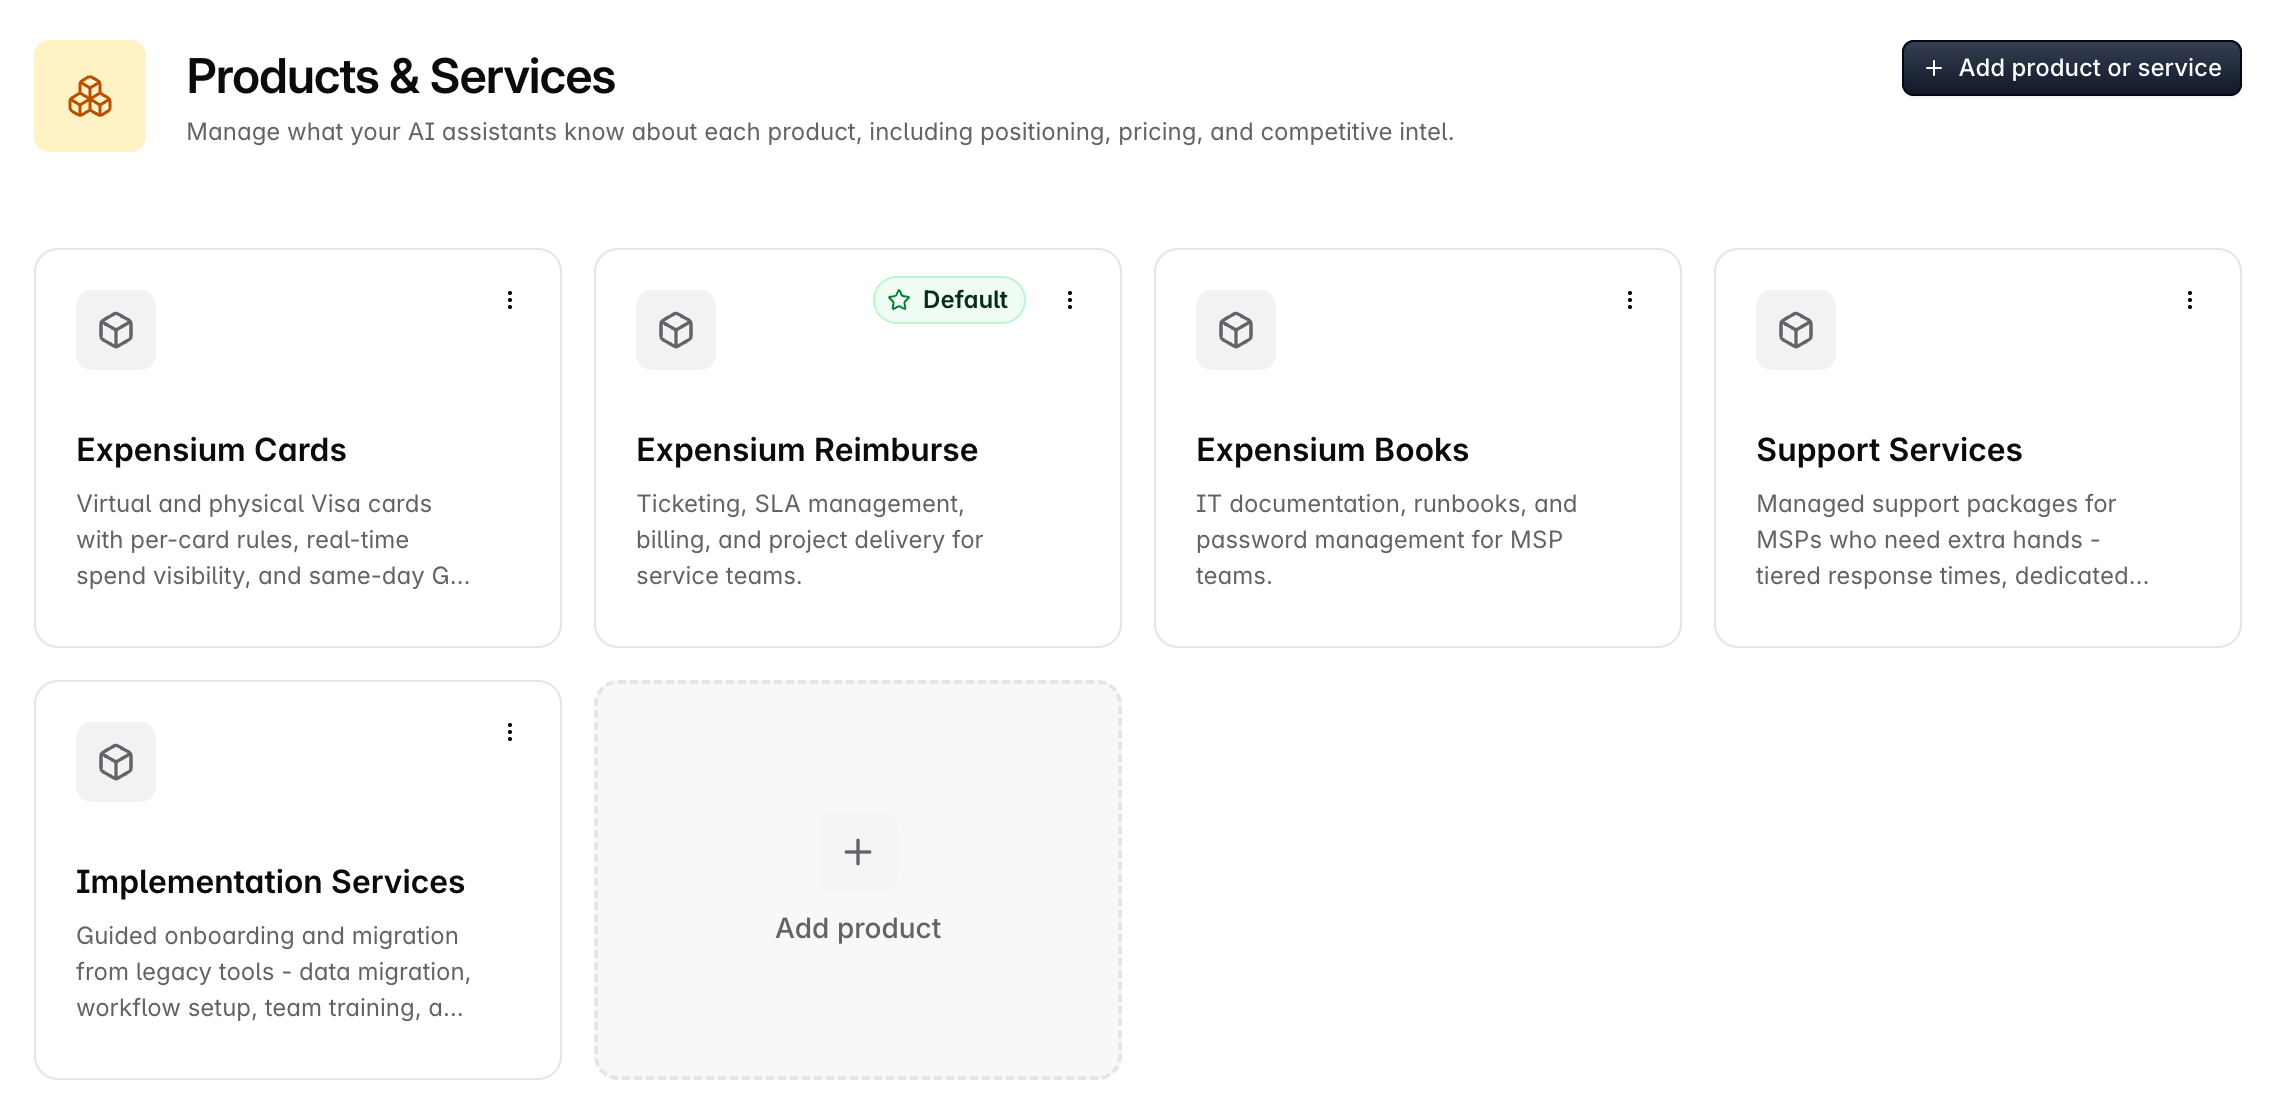Open the three-dot menu on Implementation Services
The width and height of the screenshot is (2270, 1112).
(510, 732)
